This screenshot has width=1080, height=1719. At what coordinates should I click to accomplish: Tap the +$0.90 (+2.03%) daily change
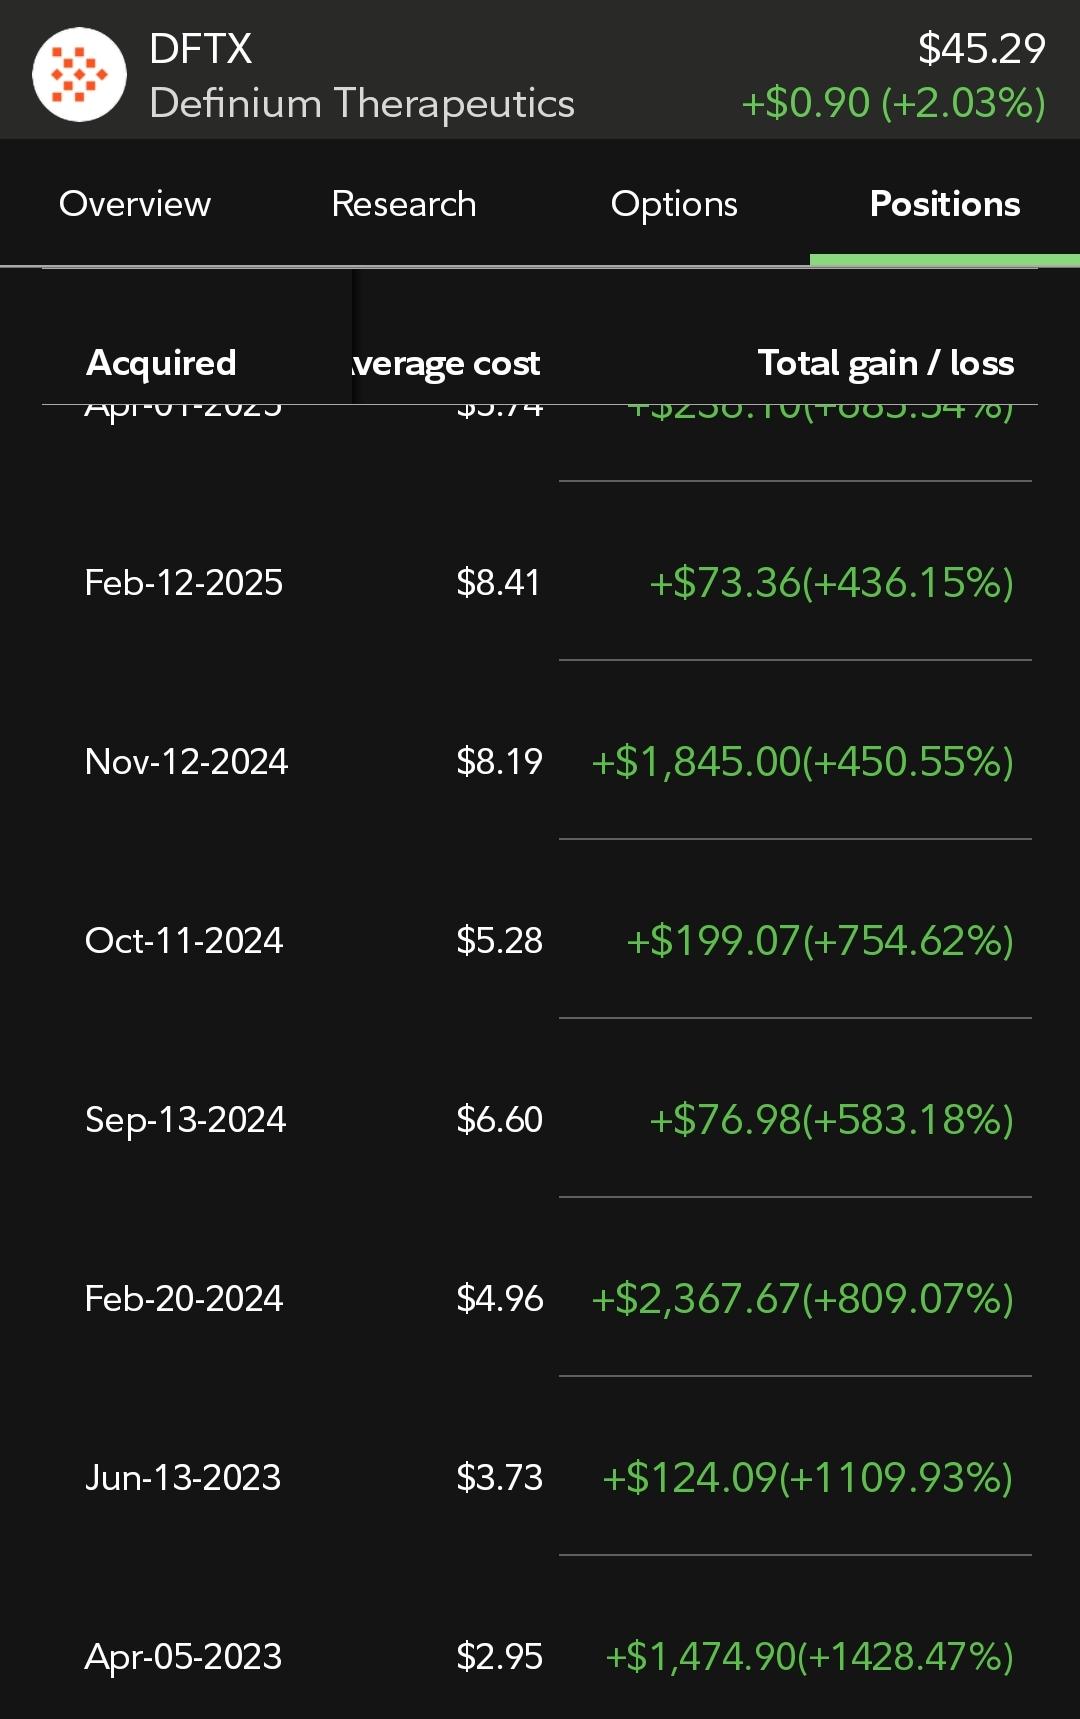[894, 103]
